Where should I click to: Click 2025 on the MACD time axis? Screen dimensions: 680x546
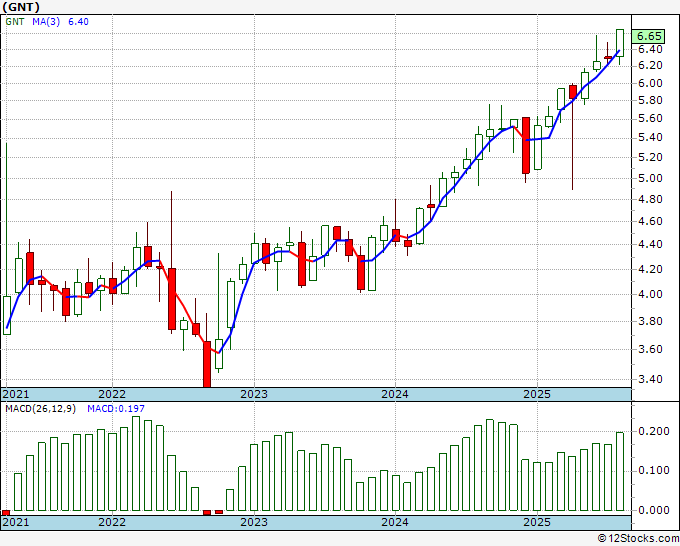[x=537, y=522]
